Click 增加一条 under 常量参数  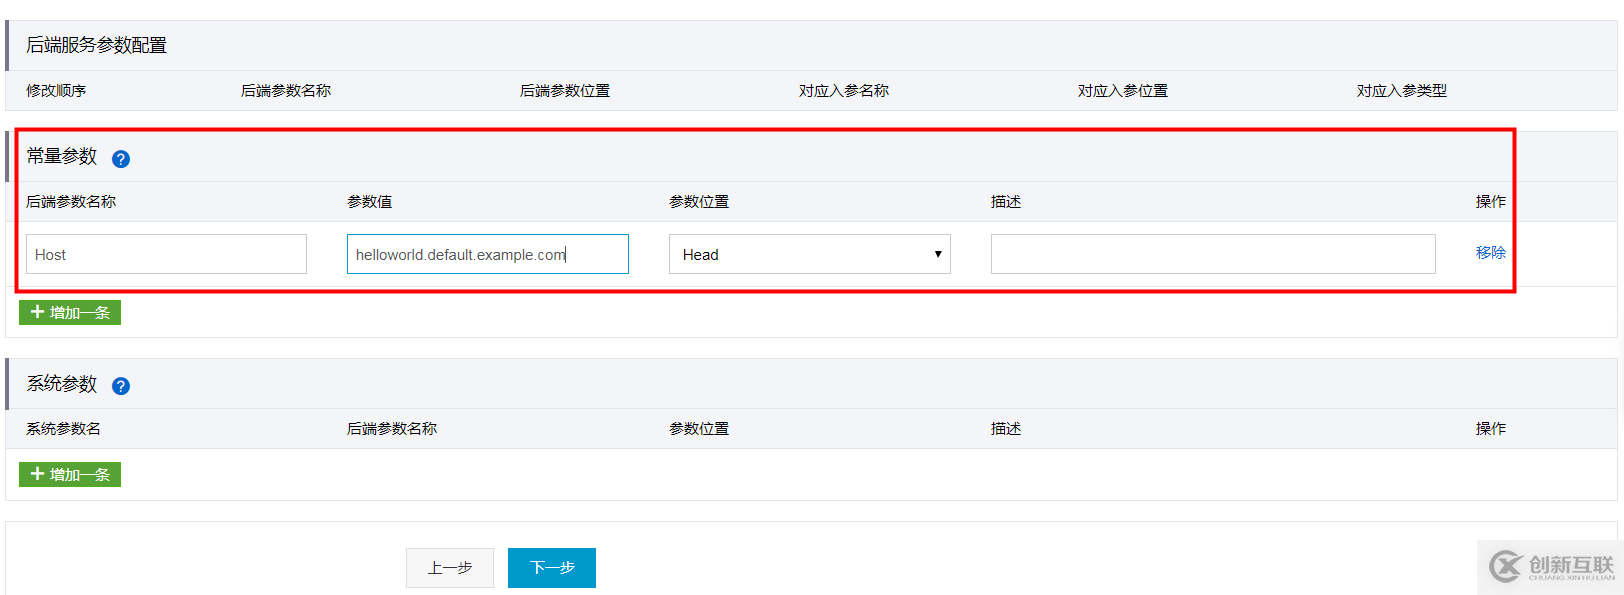70,312
